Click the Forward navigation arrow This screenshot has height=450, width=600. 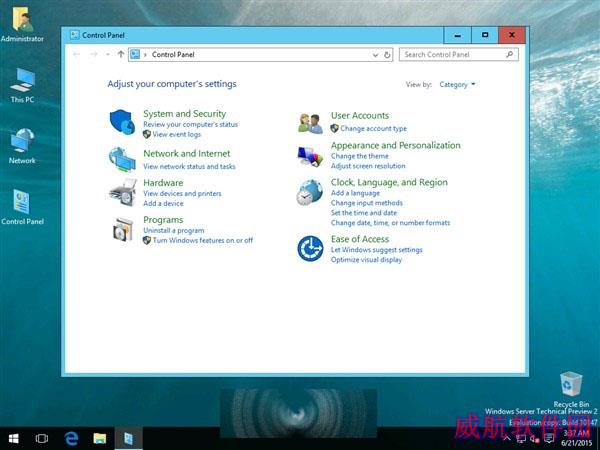(x=94, y=54)
